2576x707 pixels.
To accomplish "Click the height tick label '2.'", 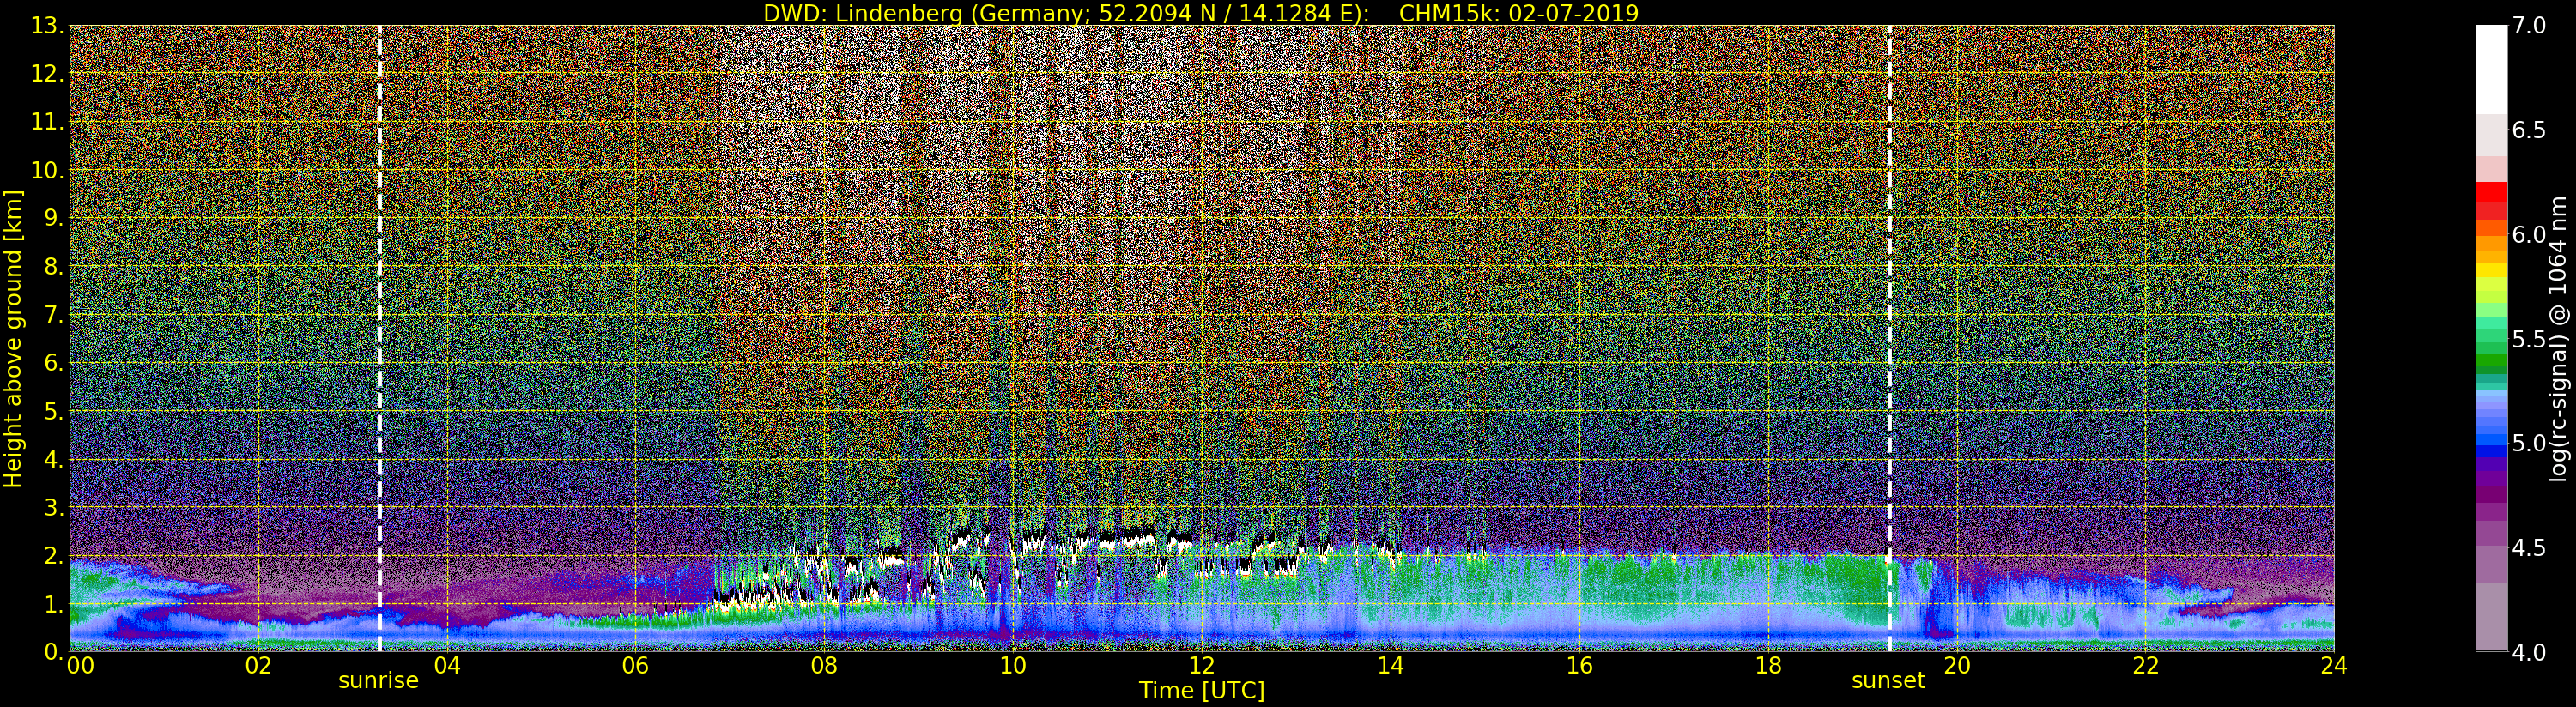I will point(54,556).
